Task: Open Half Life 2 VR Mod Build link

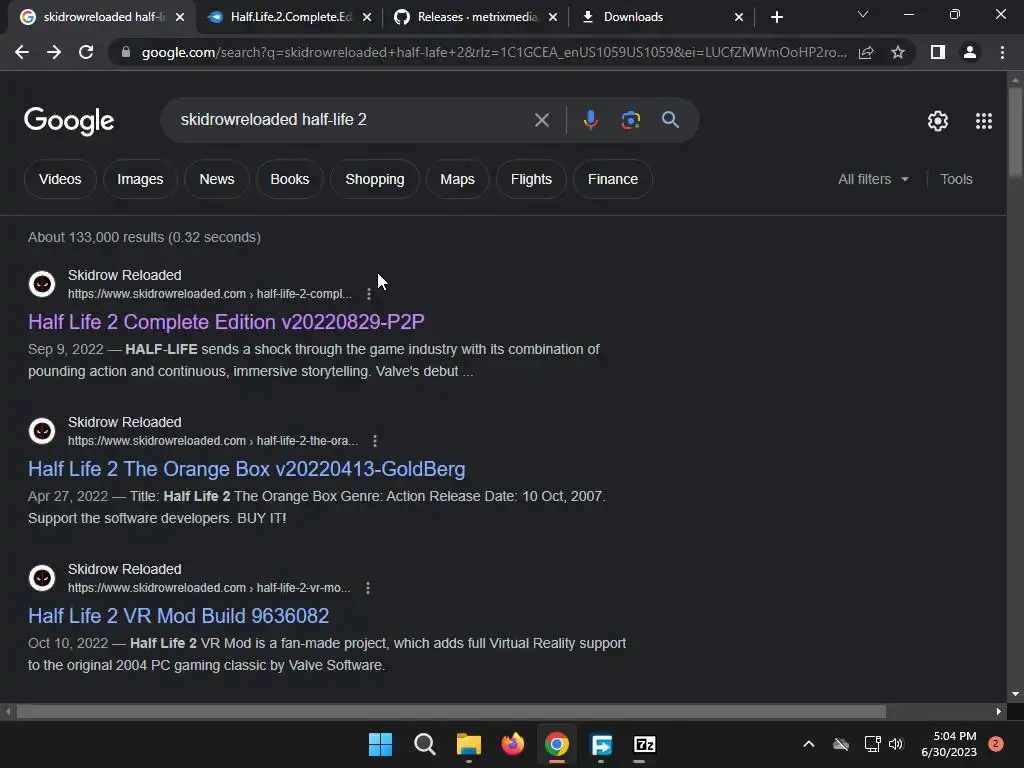Action: (178, 616)
